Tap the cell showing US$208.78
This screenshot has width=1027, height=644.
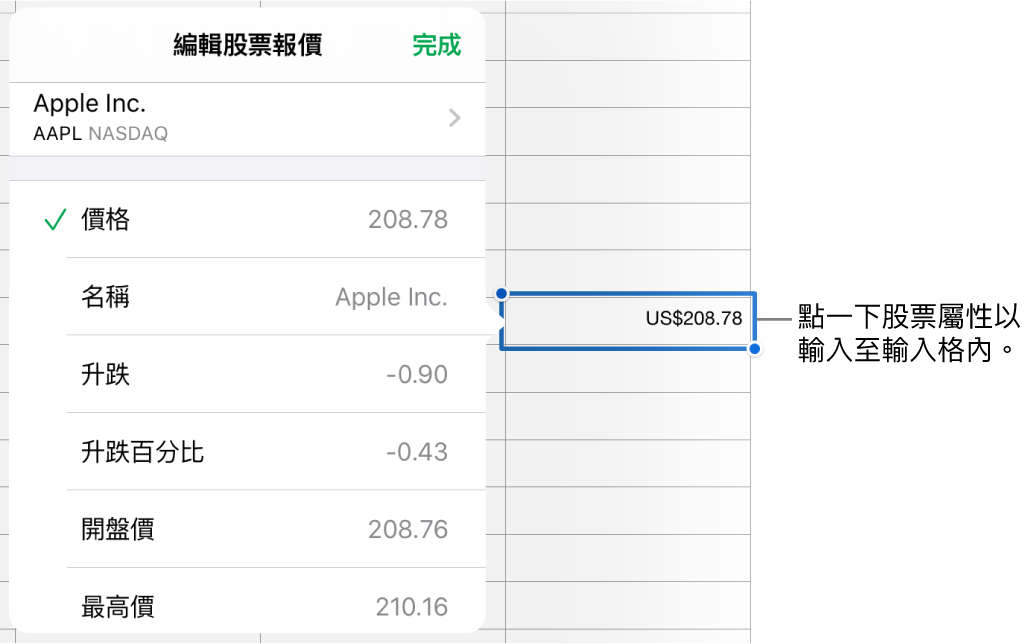click(x=628, y=319)
